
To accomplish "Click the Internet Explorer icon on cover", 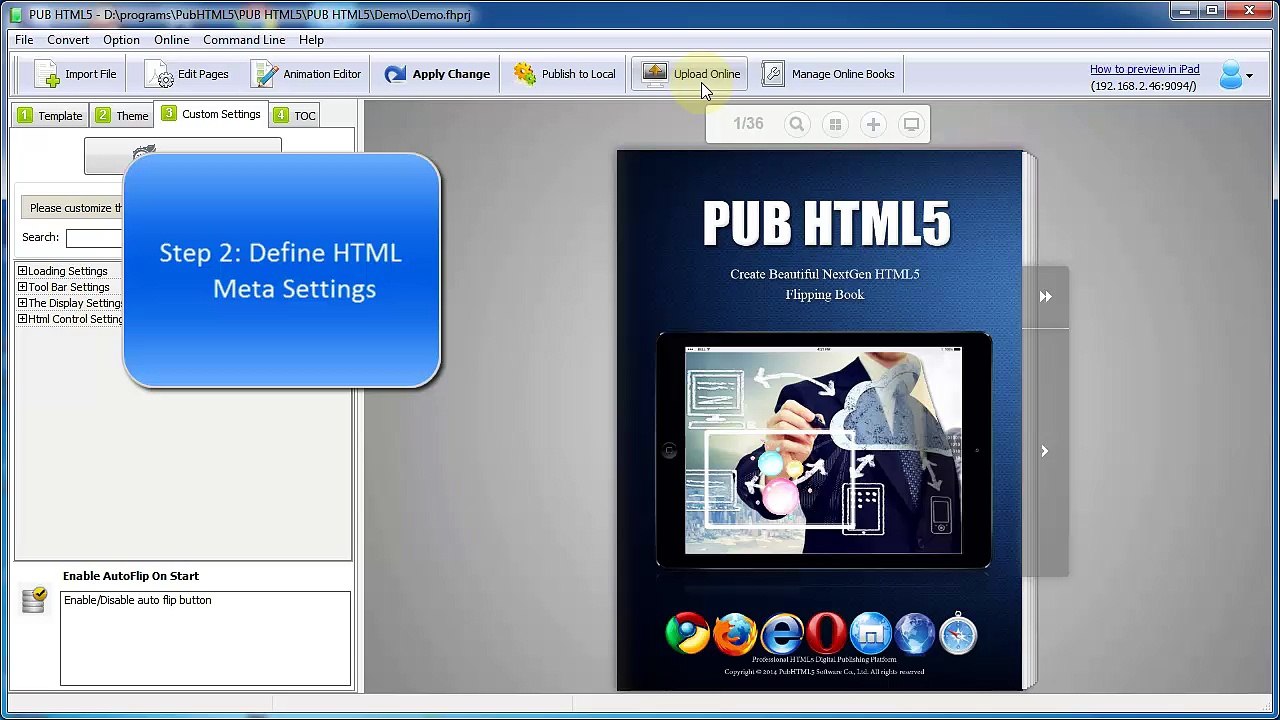I will pos(782,634).
